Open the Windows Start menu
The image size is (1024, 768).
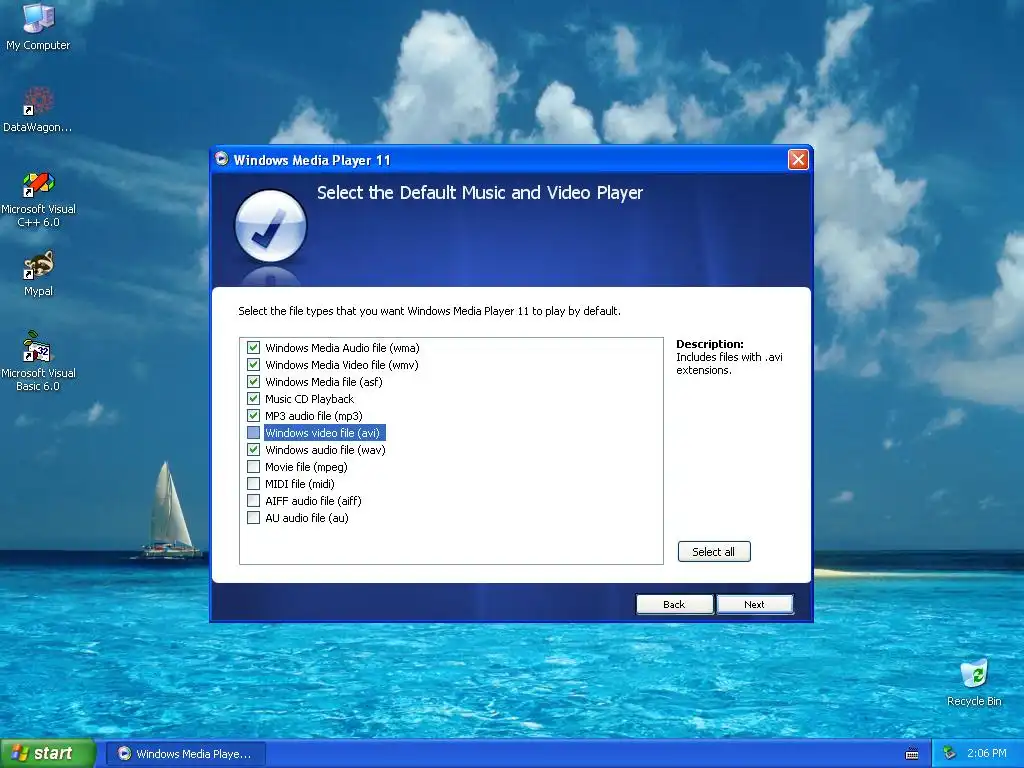(x=47, y=754)
